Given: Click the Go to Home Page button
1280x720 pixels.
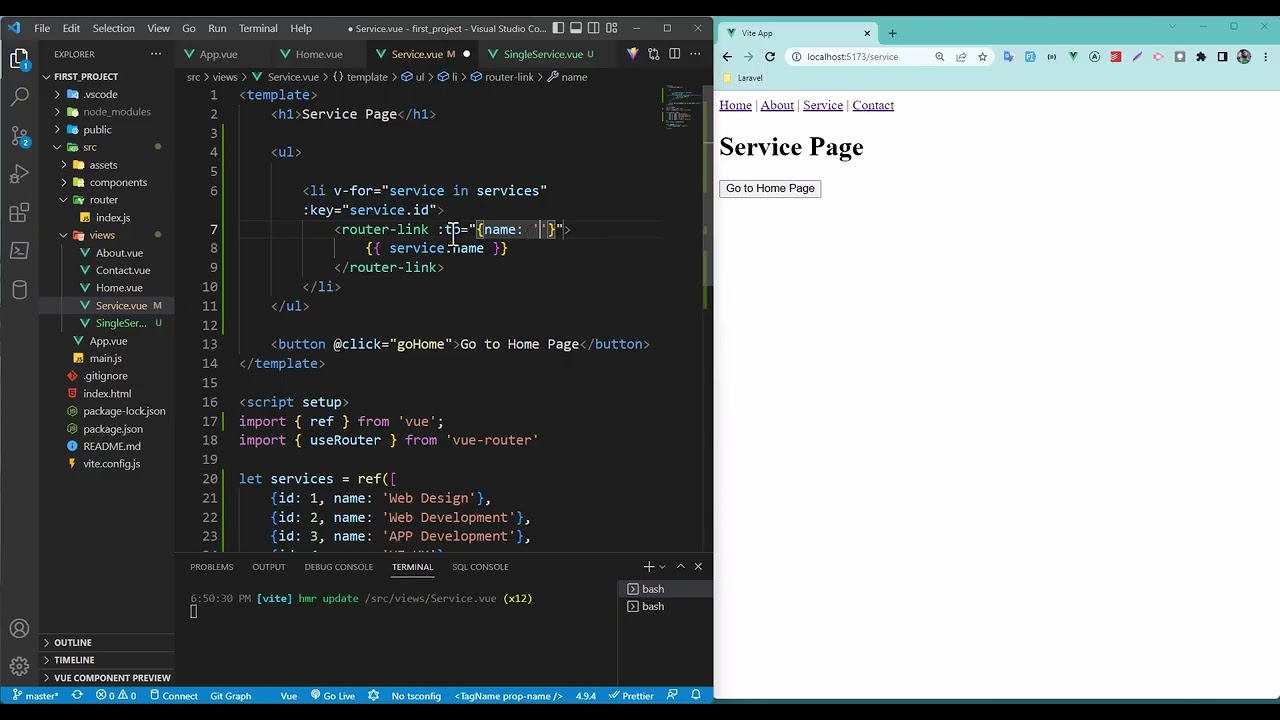Looking at the screenshot, I should [770, 188].
